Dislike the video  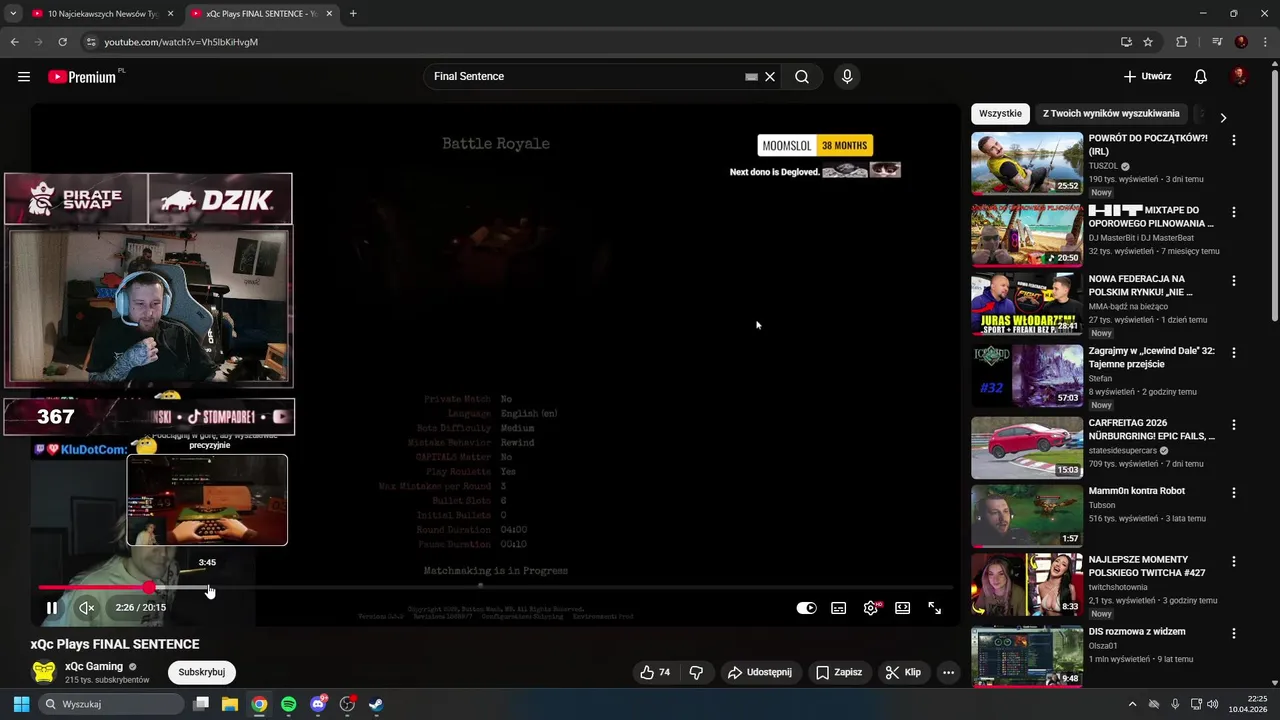[x=697, y=673]
